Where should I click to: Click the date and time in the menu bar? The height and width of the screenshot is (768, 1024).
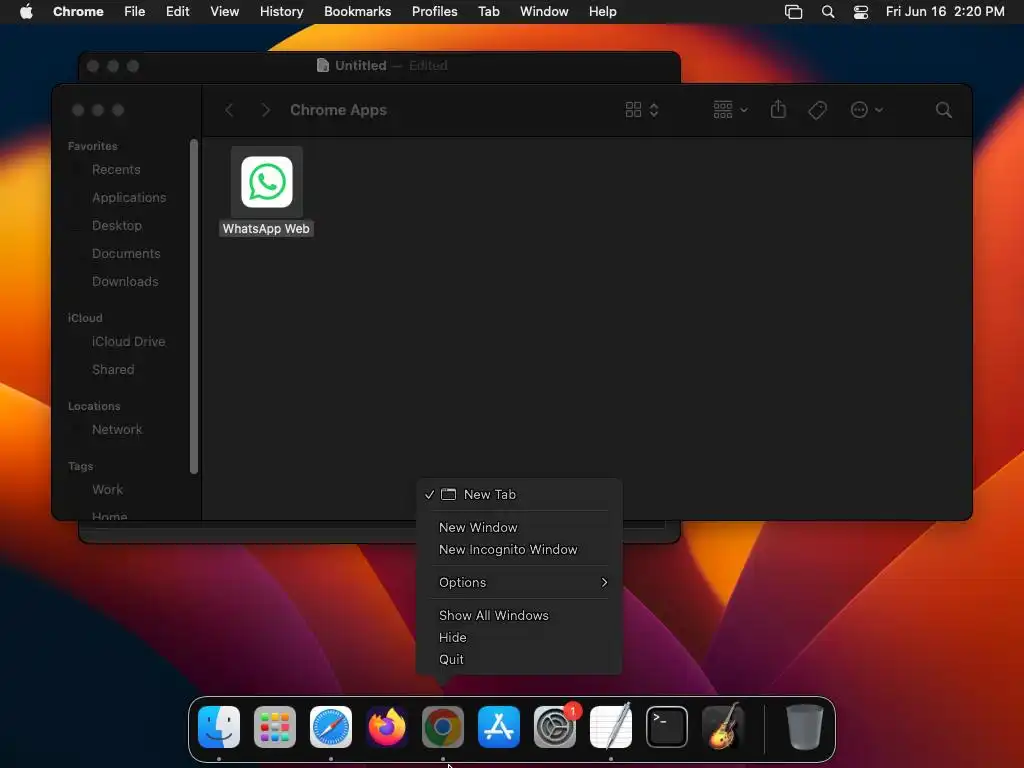point(945,12)
